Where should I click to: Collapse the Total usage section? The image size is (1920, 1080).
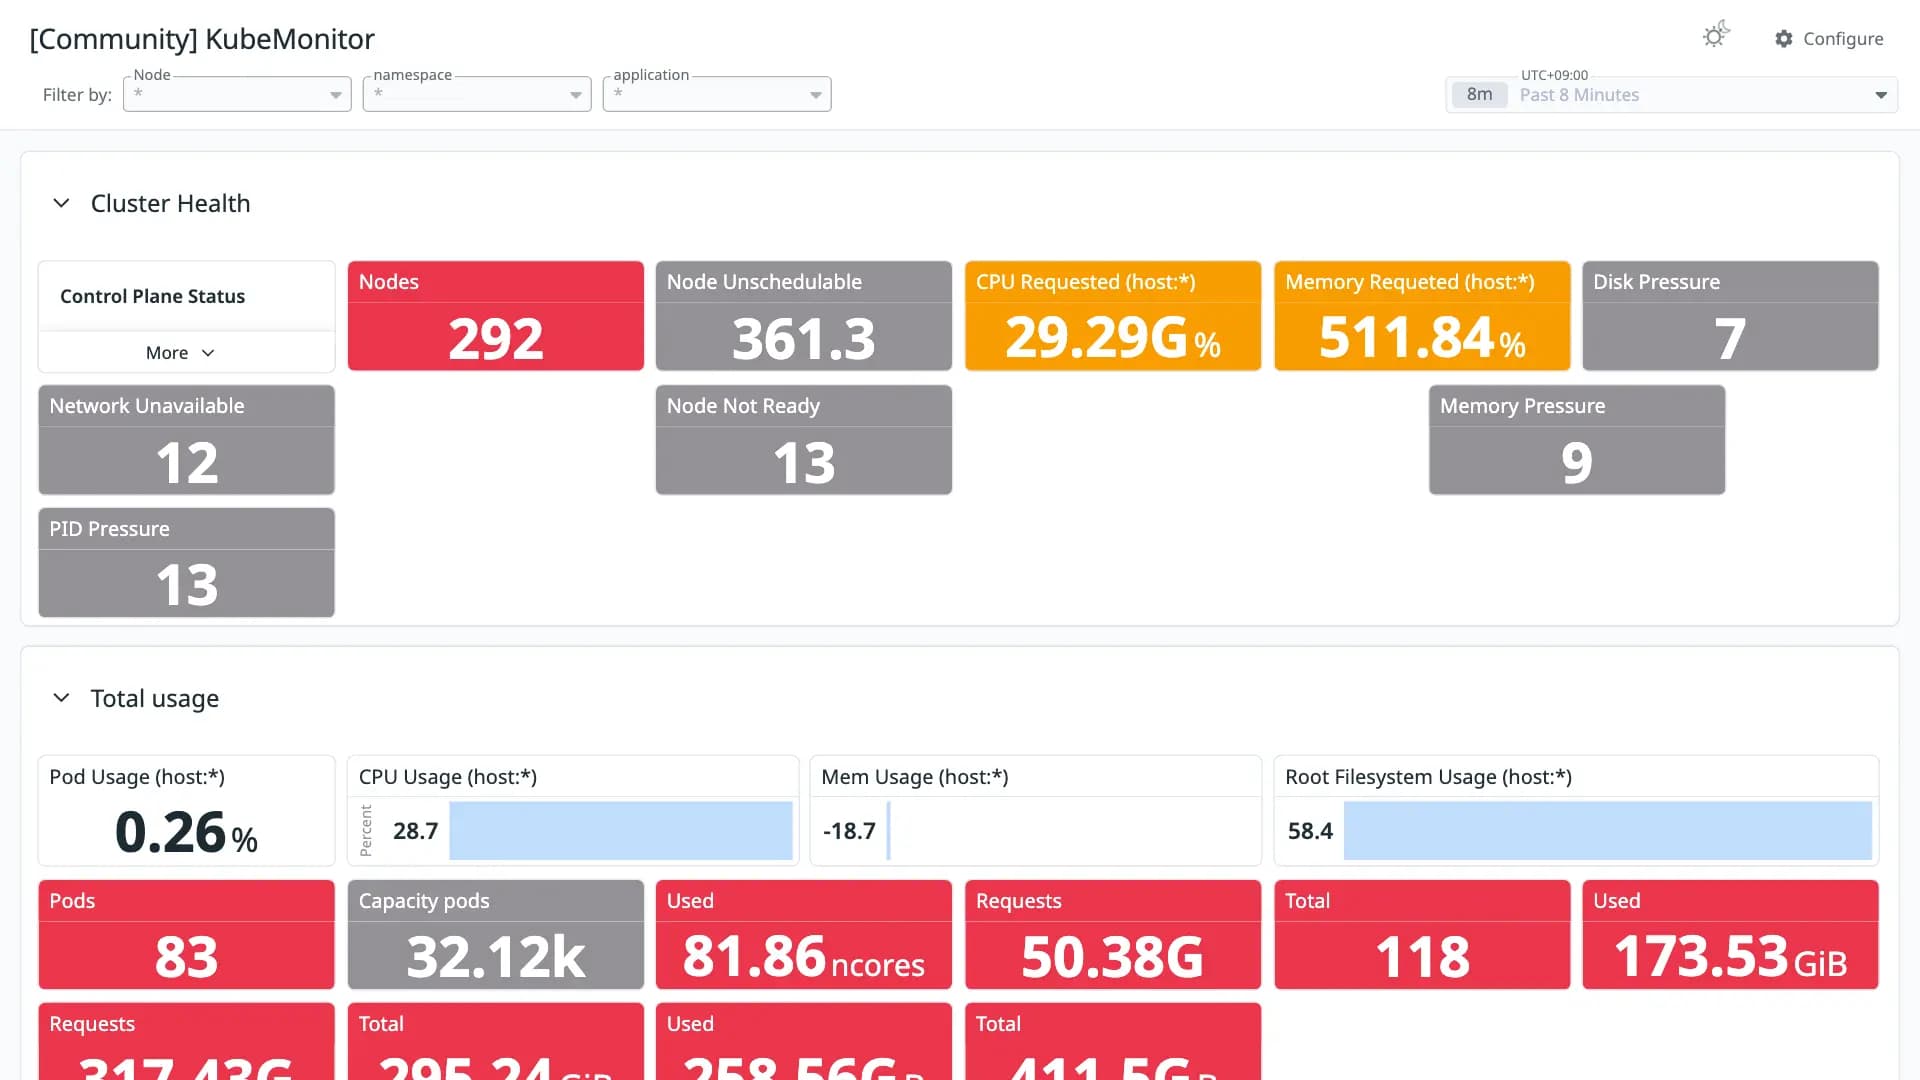(x=61, y=698)
